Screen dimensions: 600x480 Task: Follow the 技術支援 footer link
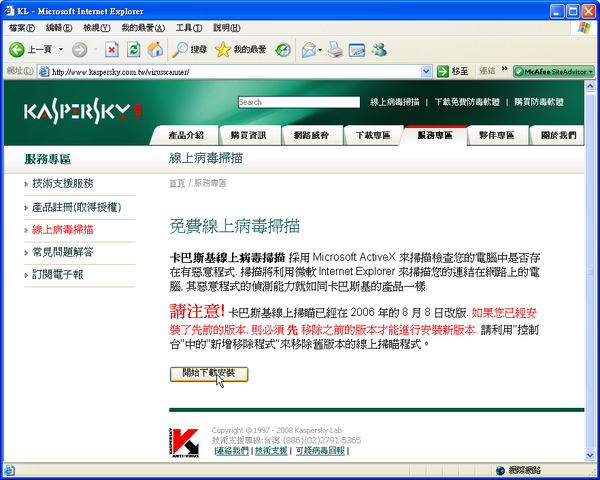(271, 451)
